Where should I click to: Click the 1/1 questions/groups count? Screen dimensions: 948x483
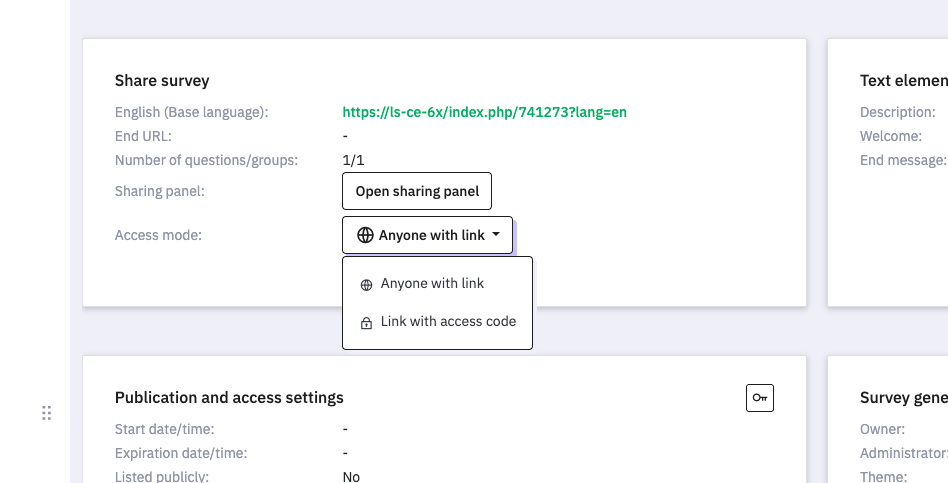point(353,160)
